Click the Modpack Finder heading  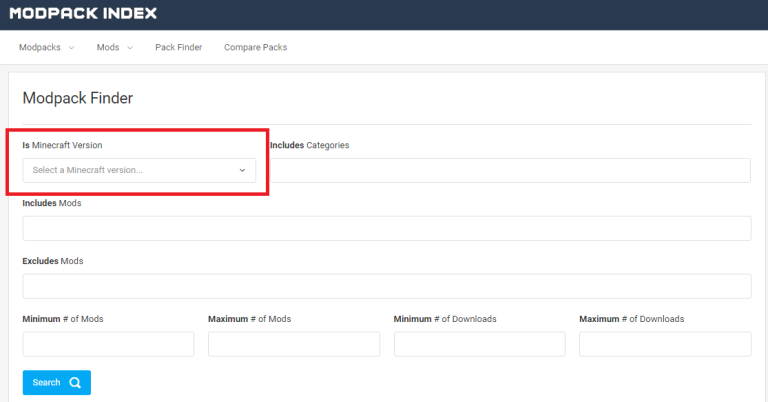78,98
